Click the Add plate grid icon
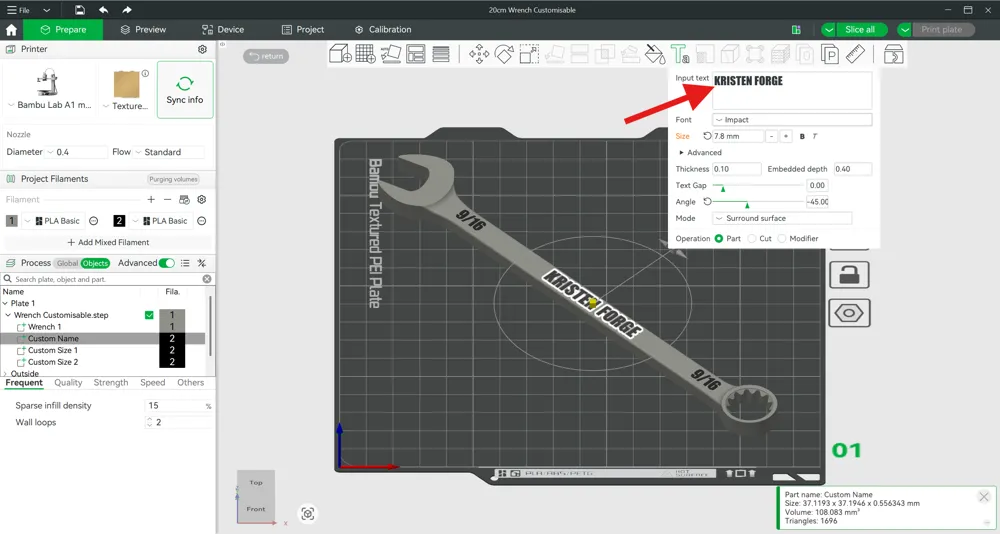Screen dimensions: 1000x534 [365, 54]
